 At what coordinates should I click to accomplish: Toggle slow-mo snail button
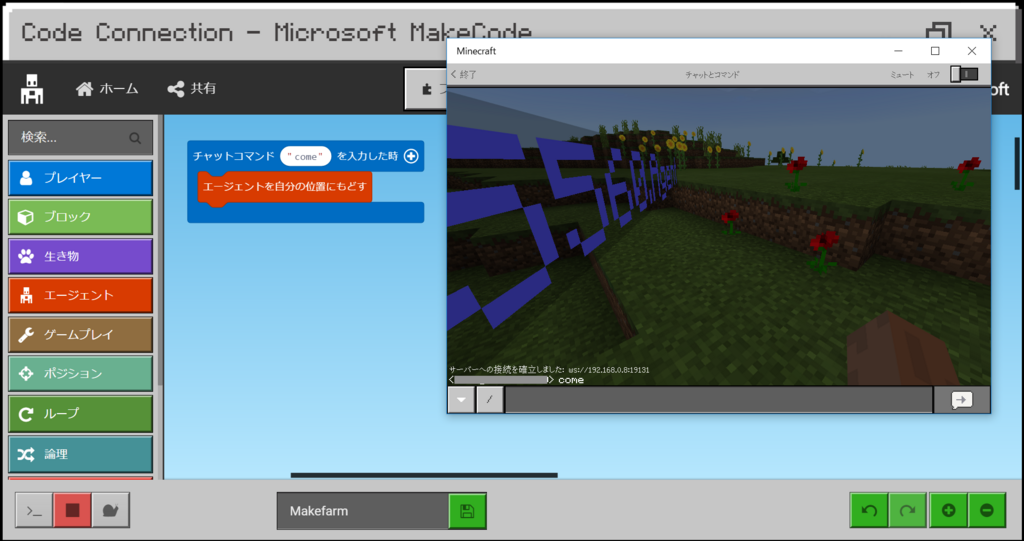click(x=110, y=510)
